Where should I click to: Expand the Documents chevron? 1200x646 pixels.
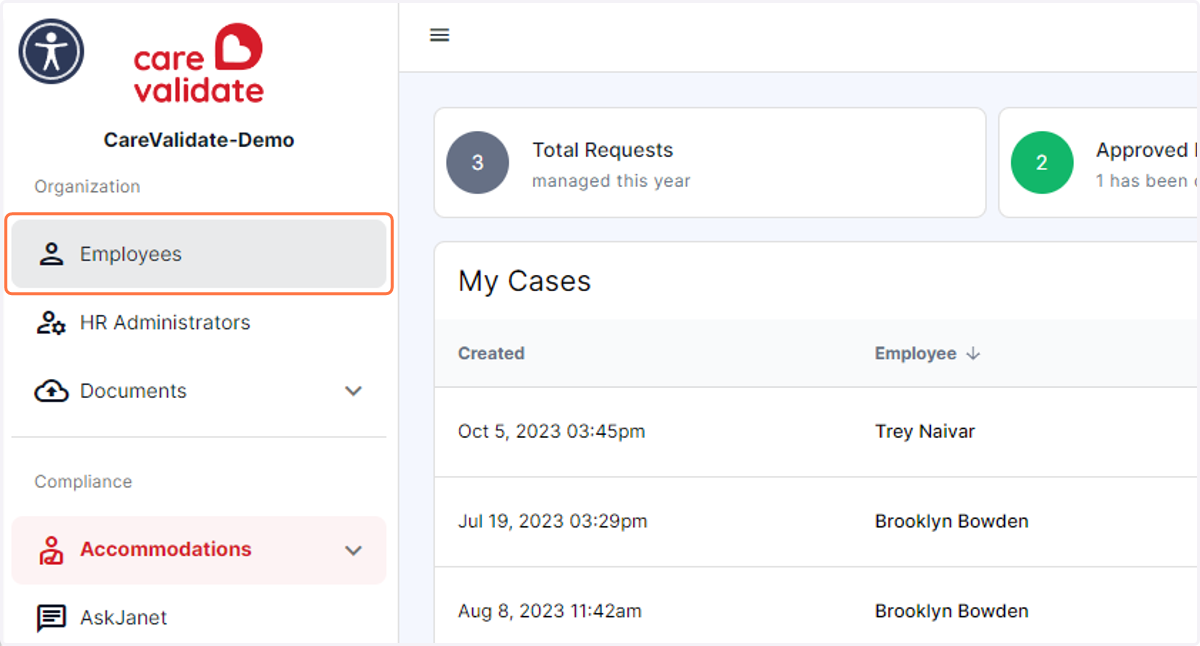[x=353, y=391]
